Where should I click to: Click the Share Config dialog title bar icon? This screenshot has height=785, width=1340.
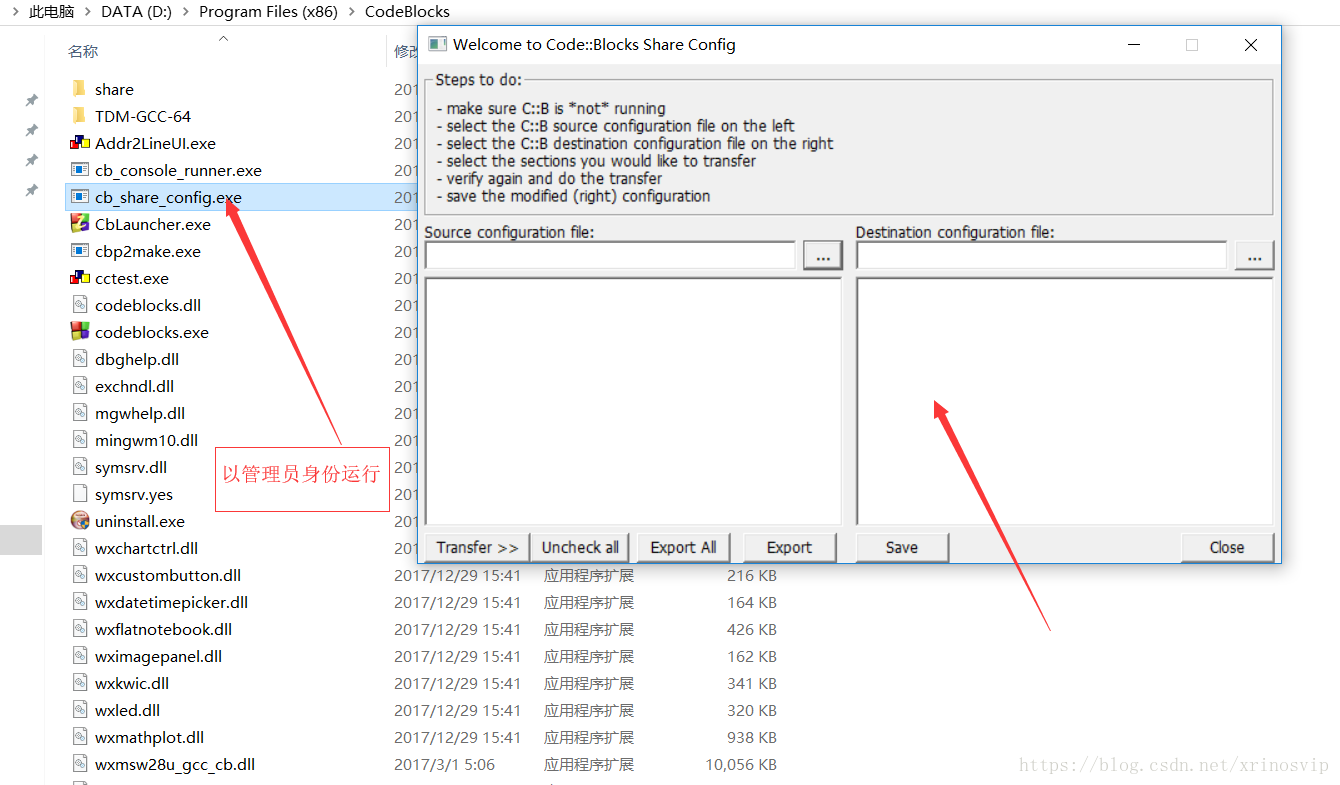437,44
